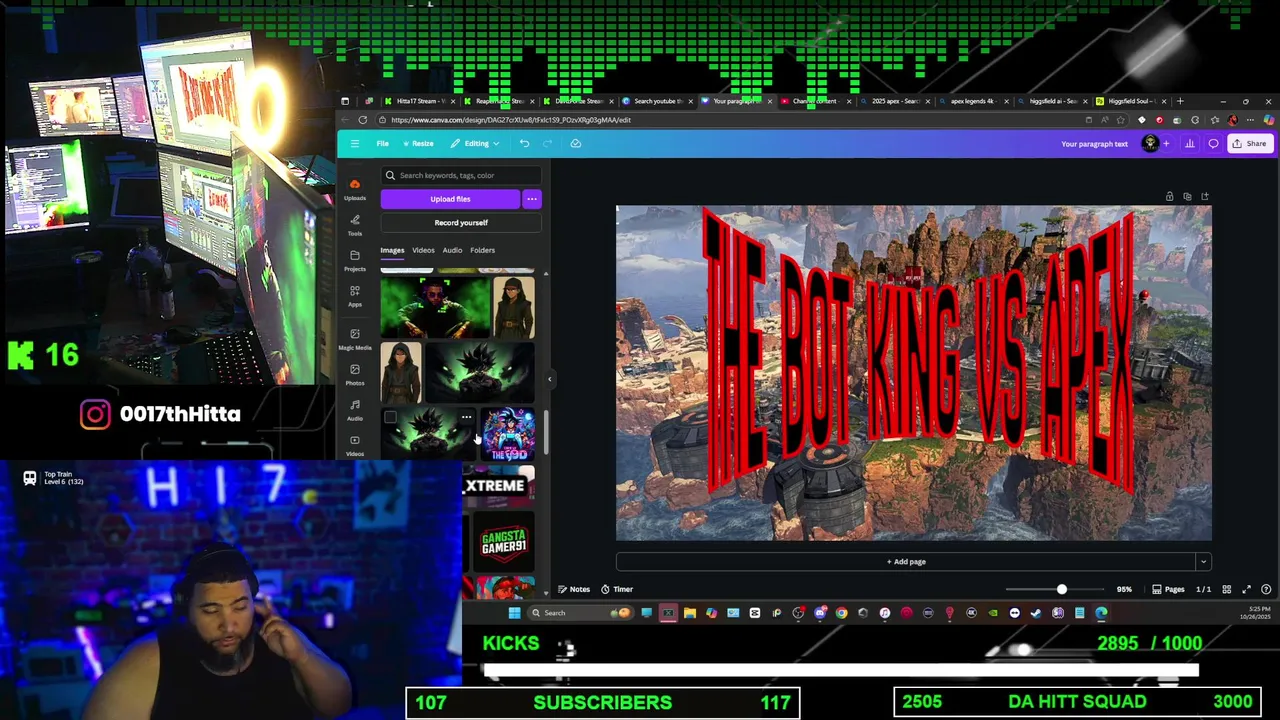Viewport: 1280px width, 720px height.
Task: Select the green hooded gamer thumbnail
Action: click(436, 308)
